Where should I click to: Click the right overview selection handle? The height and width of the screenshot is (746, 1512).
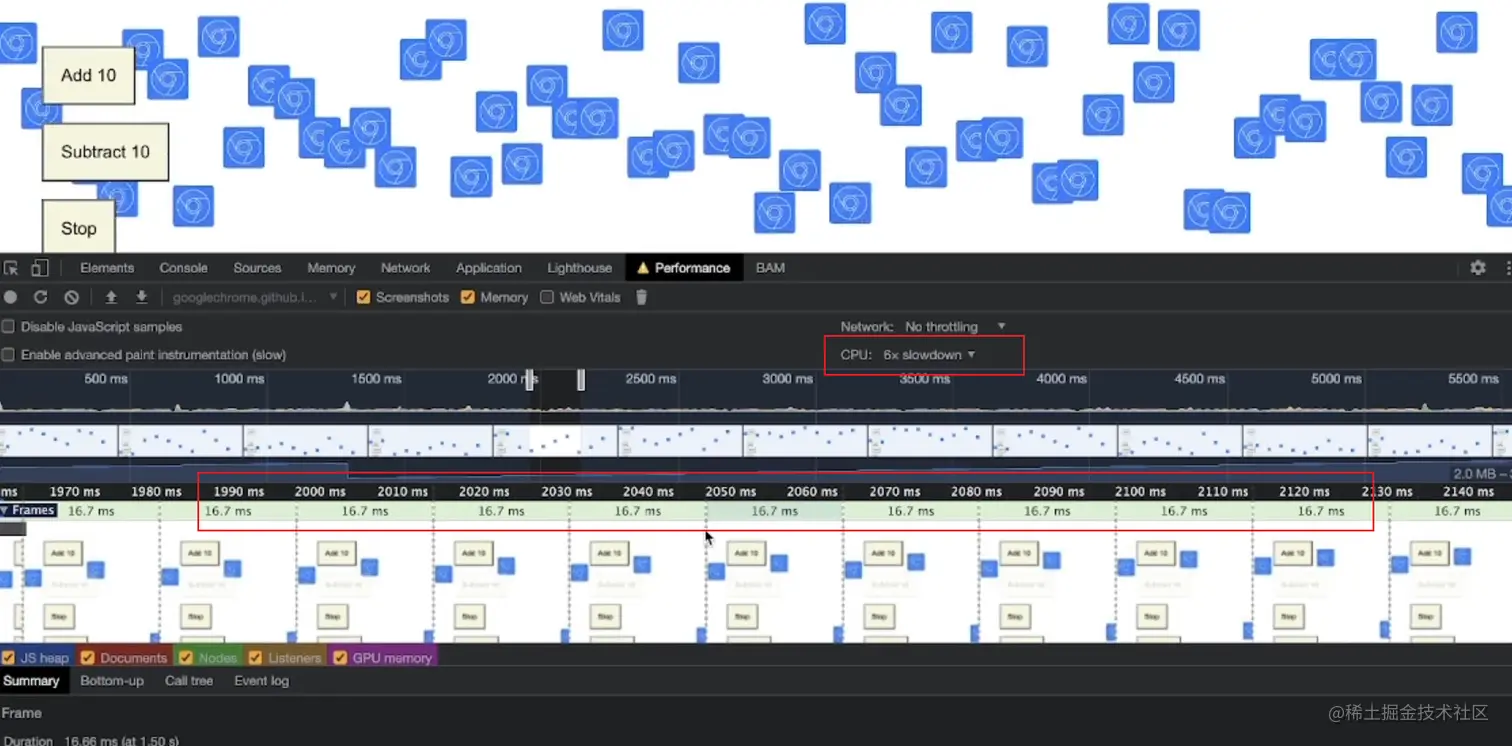click(x=581, y=379)
